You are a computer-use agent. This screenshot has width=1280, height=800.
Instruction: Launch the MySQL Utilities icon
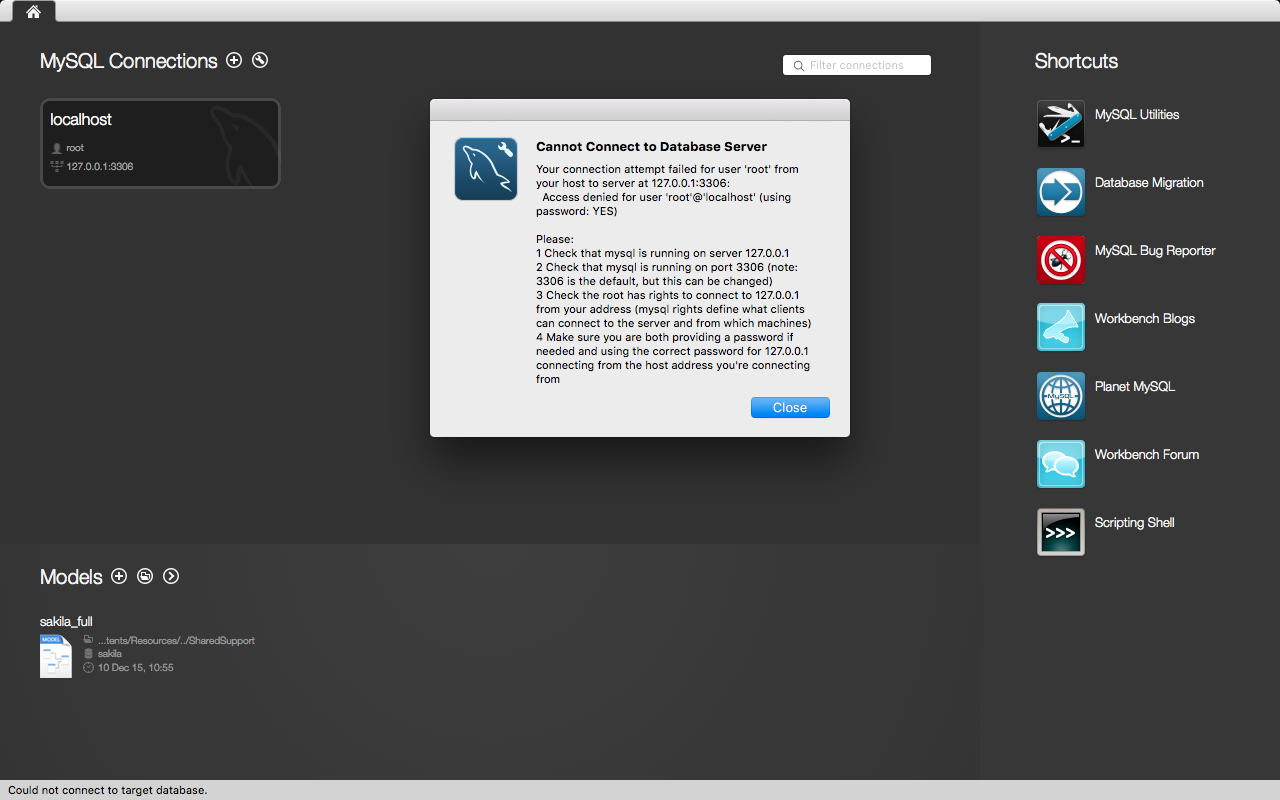click(x=1061, y=124)
